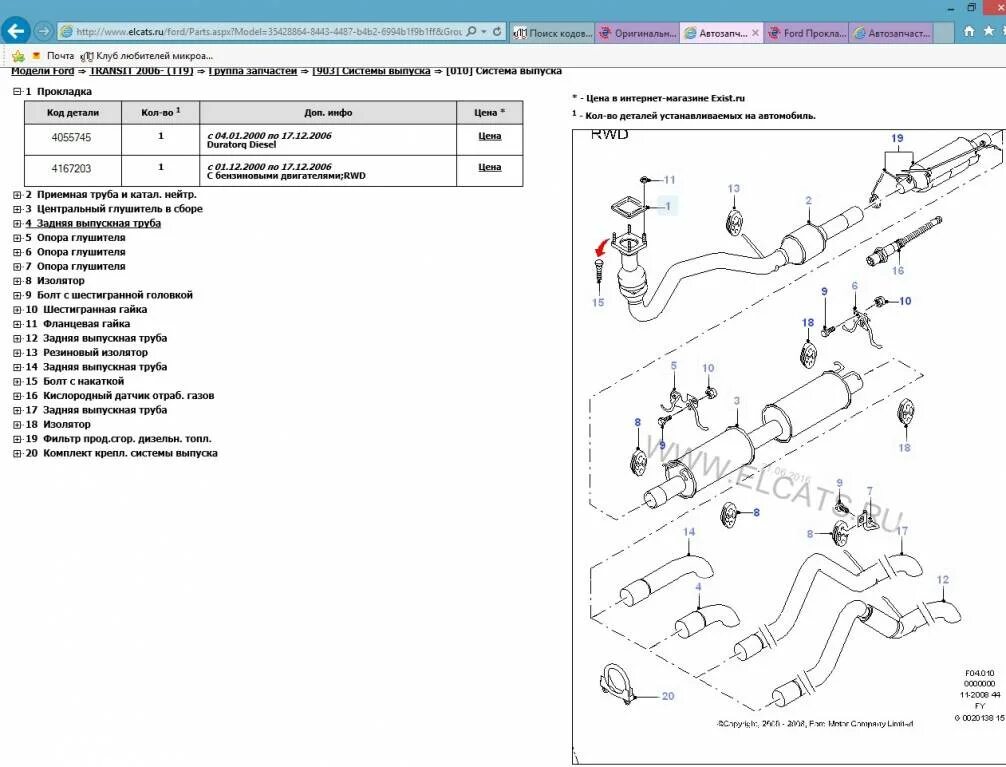The width and height of the screenshot is (1006, 767).
Task: Click Цена link for part 4167203
Action: [490, 167]
